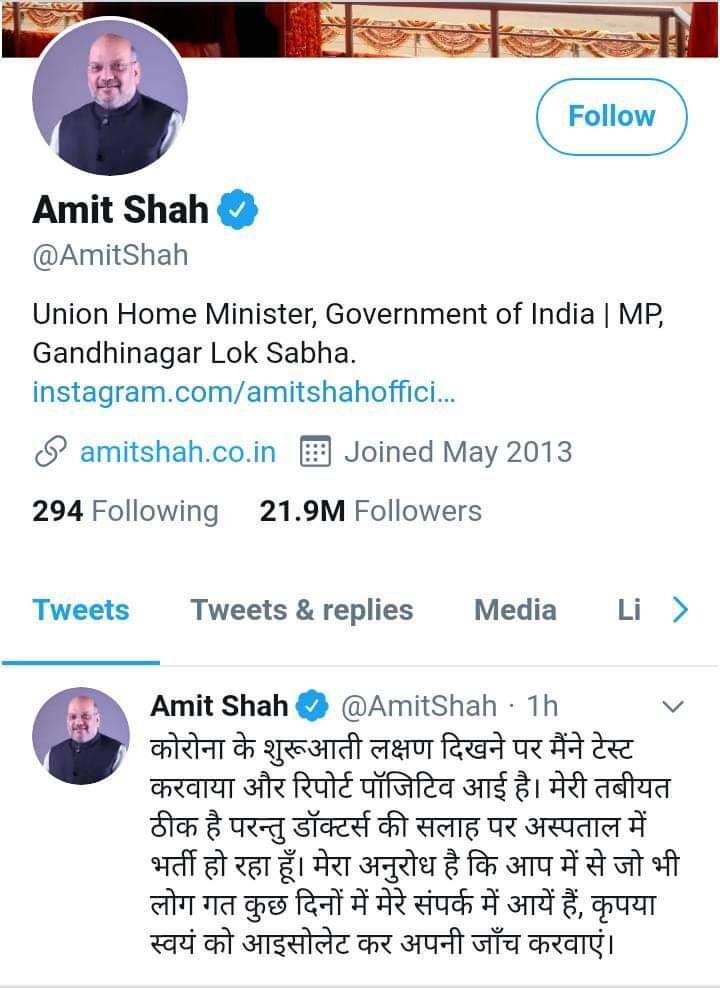View the 21.9M Followers list
The image size is (720, 988).
[x=370, y=511]
